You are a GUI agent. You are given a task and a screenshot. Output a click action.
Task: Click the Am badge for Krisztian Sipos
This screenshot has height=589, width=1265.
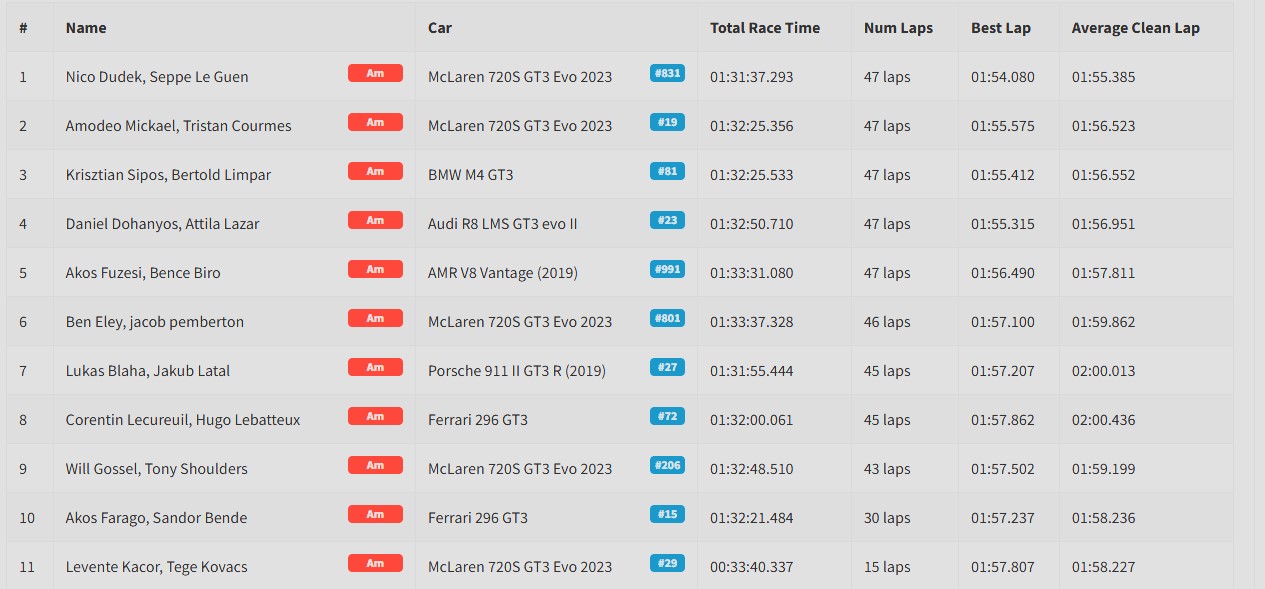(375, 171)
